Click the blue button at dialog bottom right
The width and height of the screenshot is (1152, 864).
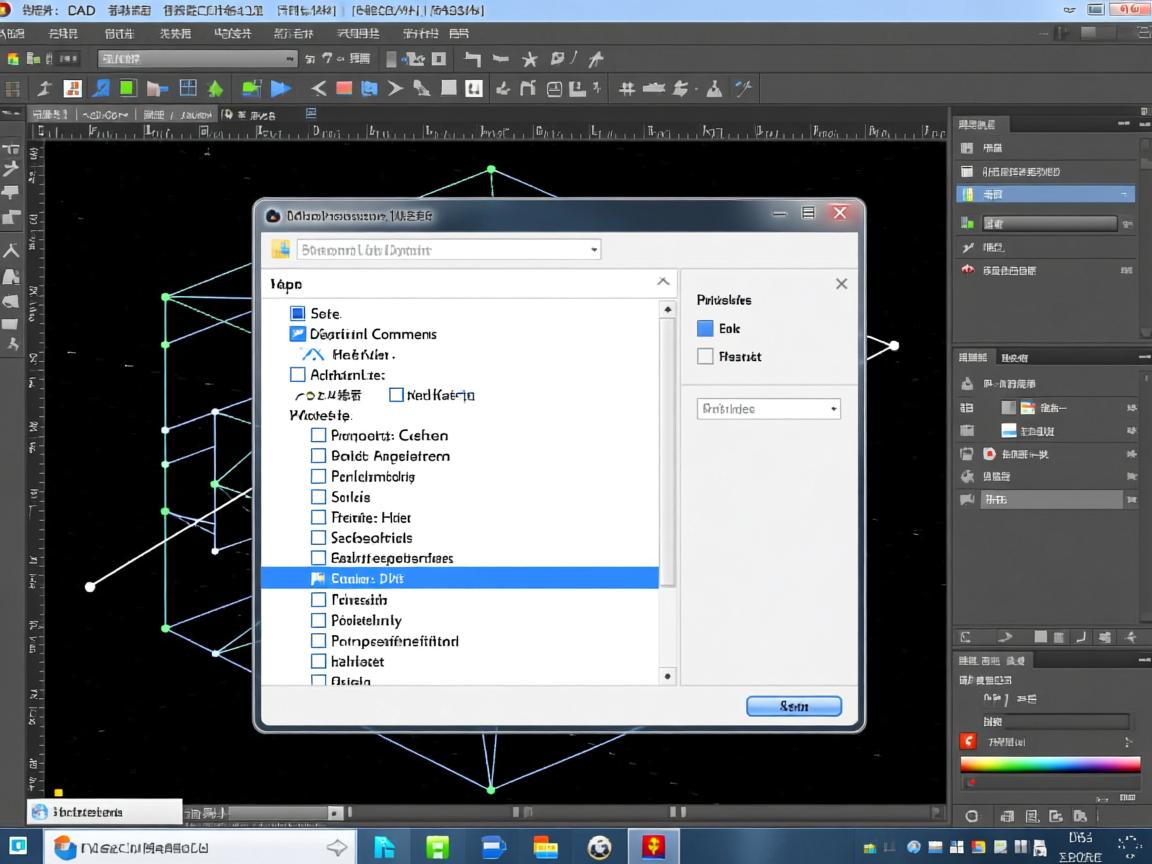tap(794, 706)
